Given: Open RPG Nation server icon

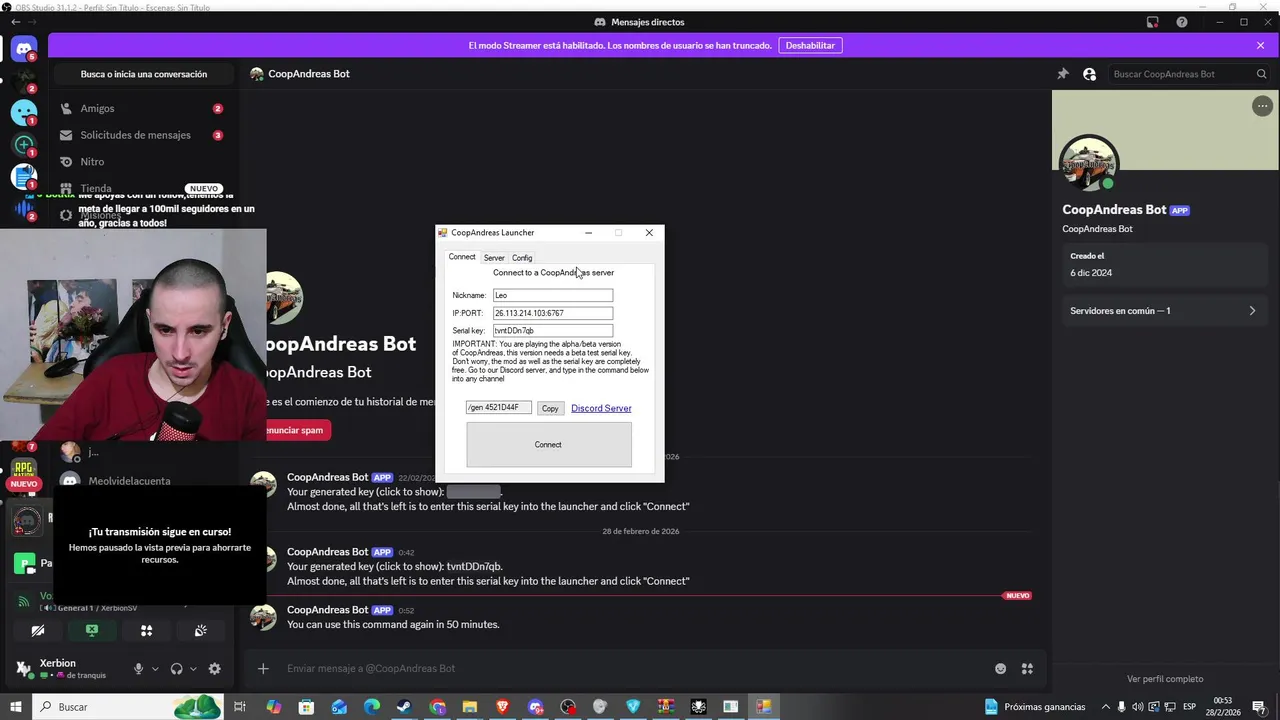Looking at the screenshot, I should pos(24,466).
